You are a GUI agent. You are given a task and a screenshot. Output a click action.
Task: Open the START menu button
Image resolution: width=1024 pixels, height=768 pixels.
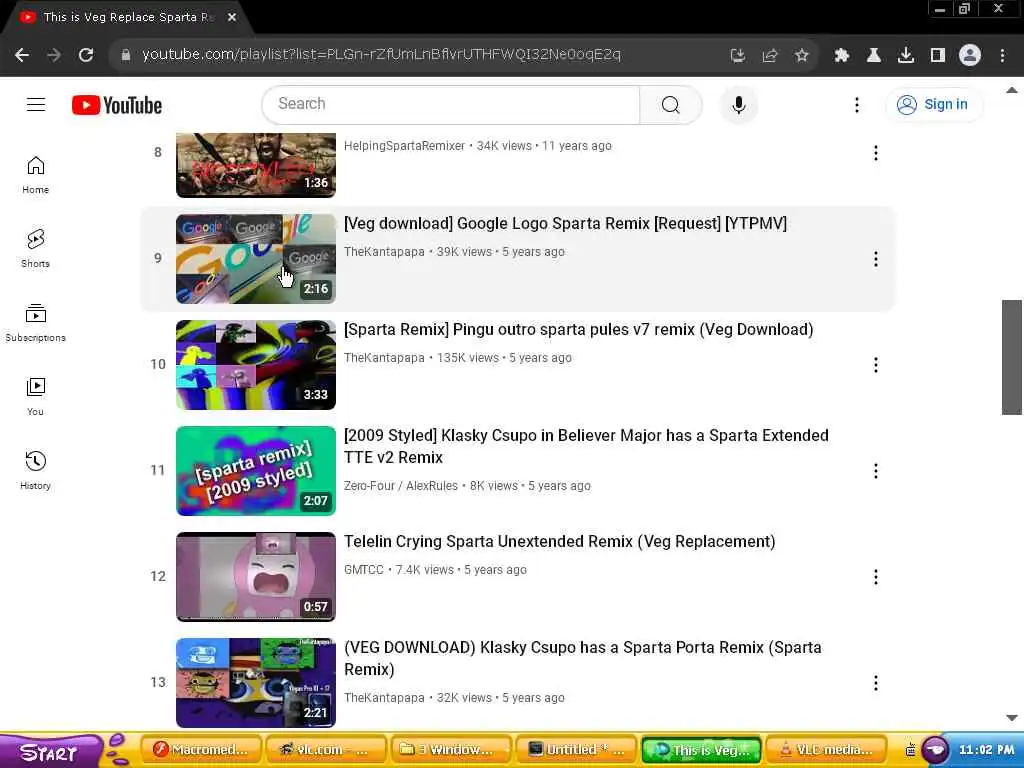[x=51, y=751]
